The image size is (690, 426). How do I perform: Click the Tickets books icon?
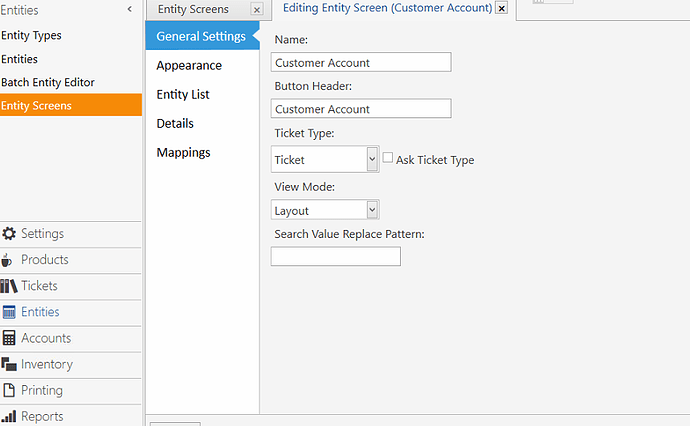click(9, 286)
